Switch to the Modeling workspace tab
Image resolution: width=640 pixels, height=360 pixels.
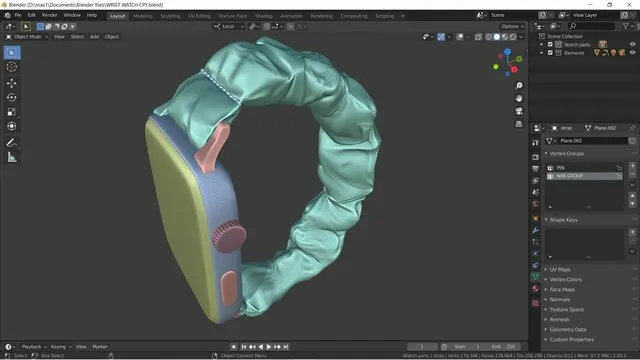(x=143, y=16)
